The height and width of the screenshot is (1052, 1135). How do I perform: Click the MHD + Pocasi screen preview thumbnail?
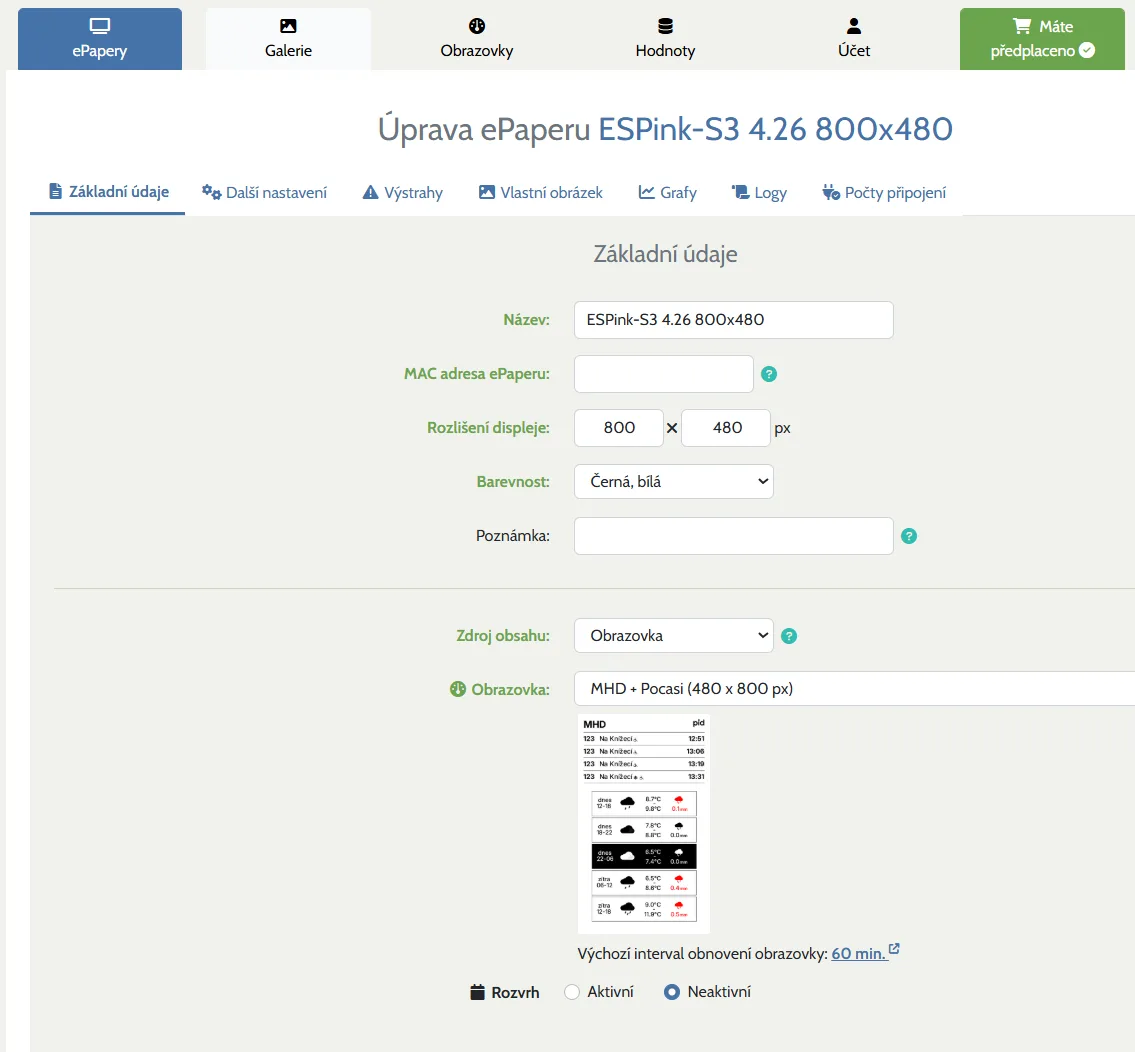click(x=643, y=822)
